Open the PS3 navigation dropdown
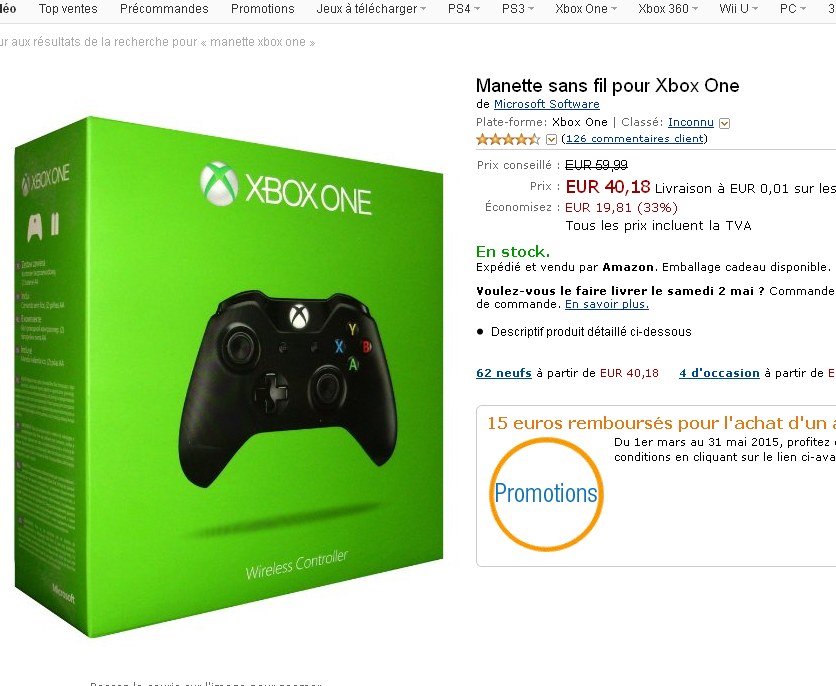The width and height of the screenshot is (836, 686). click(x=518, y=9)
